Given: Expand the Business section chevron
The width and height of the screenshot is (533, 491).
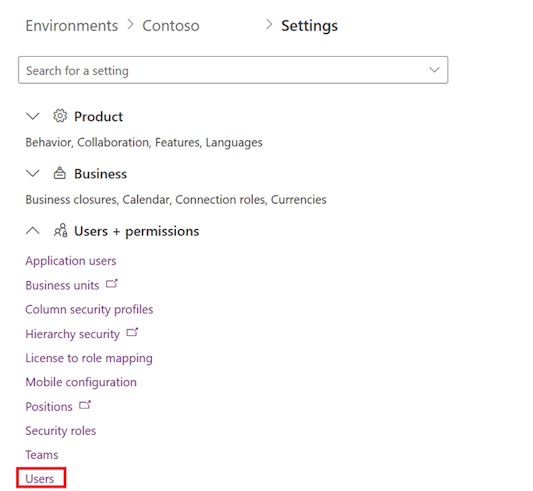Looking at the screenshot, I should 33,173.
